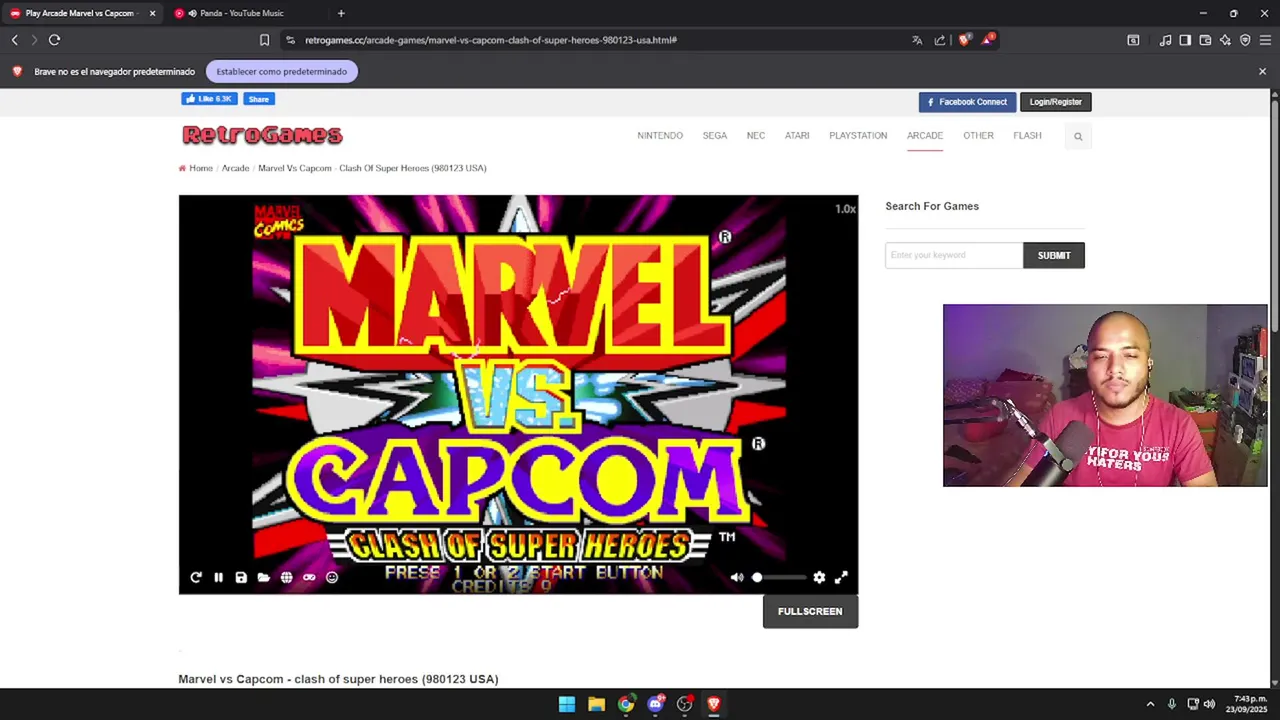This screenshot has width=1280, height=720.
Task: Open the NINTENDO menu
Action: 660,136
